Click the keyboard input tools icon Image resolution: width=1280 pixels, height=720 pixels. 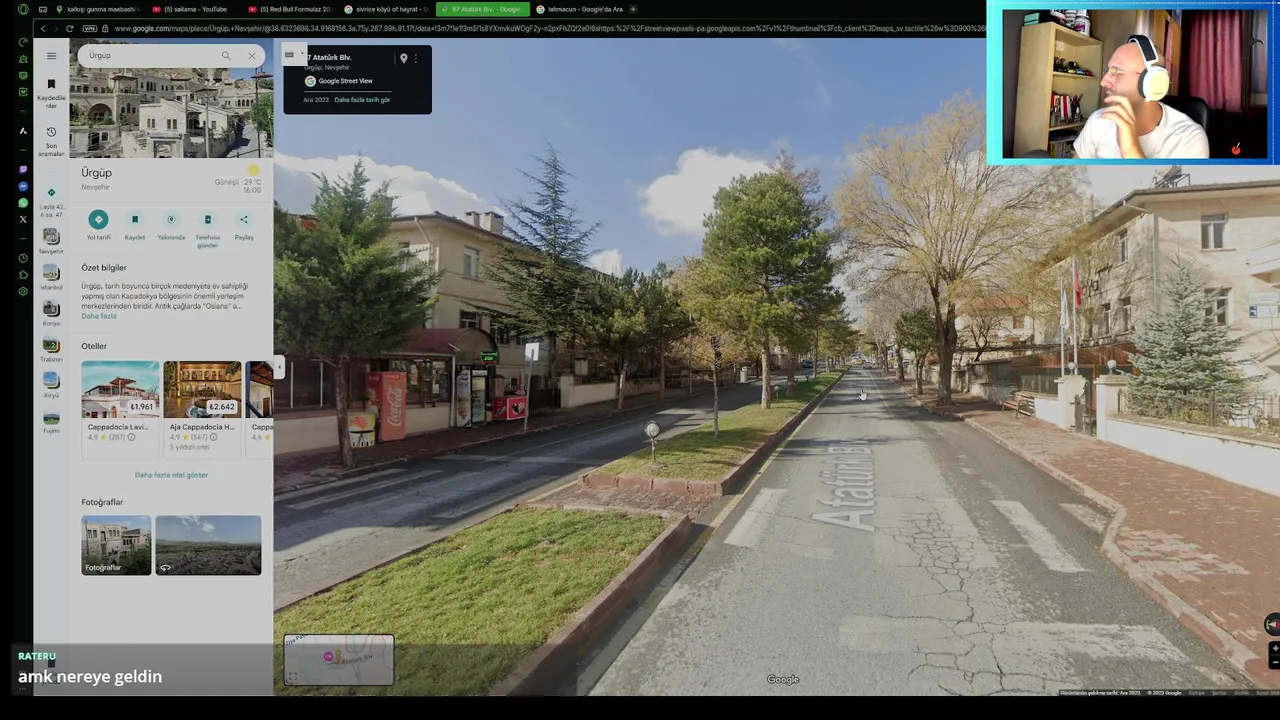290,55
